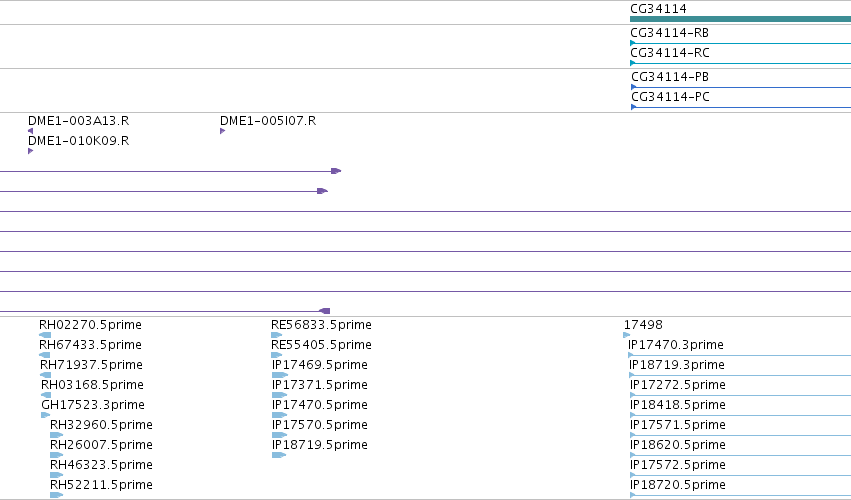Select the IP17571.5prime EST label
851x500 pixels.
pos(678,425)
